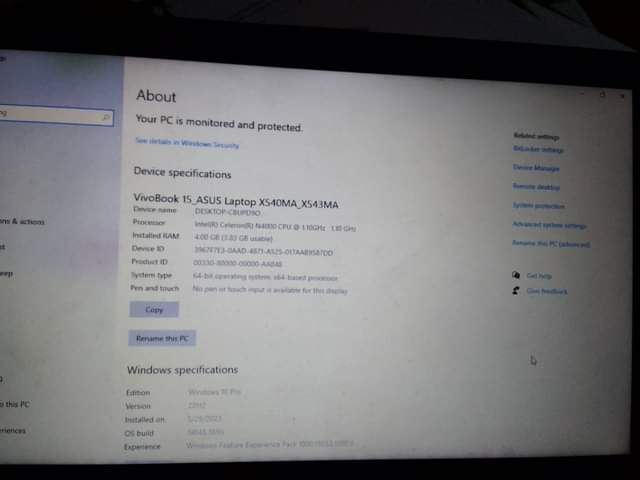Image resolution: width=640 pixels, height=480 pixels.
Task: Click 'Your PC is monitored and protected' text
Action: (219, 123)
